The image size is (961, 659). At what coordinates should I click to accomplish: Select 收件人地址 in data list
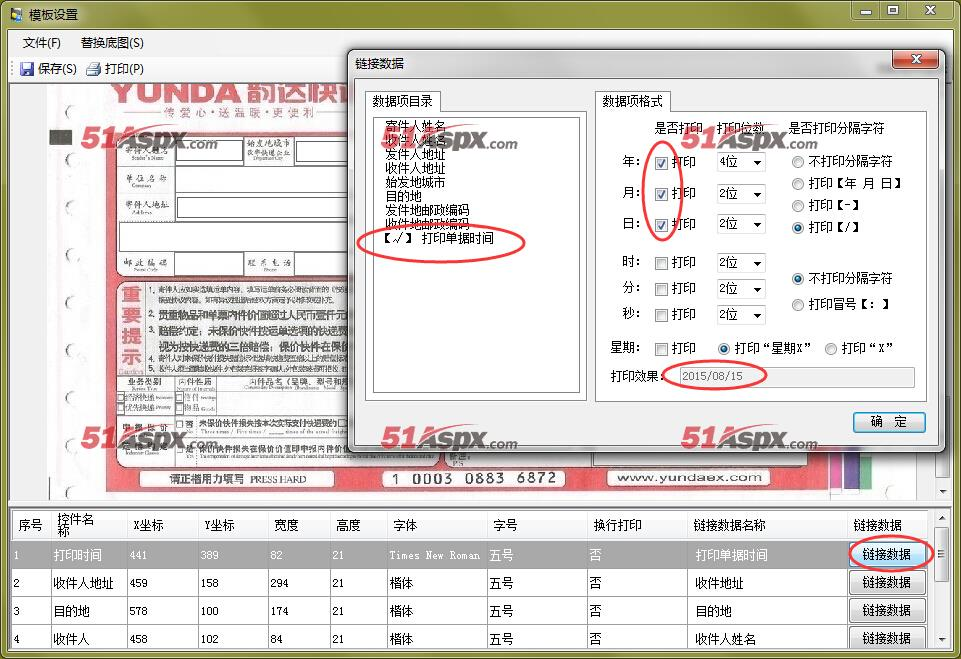pyautogui.click(x=415, y=168)
